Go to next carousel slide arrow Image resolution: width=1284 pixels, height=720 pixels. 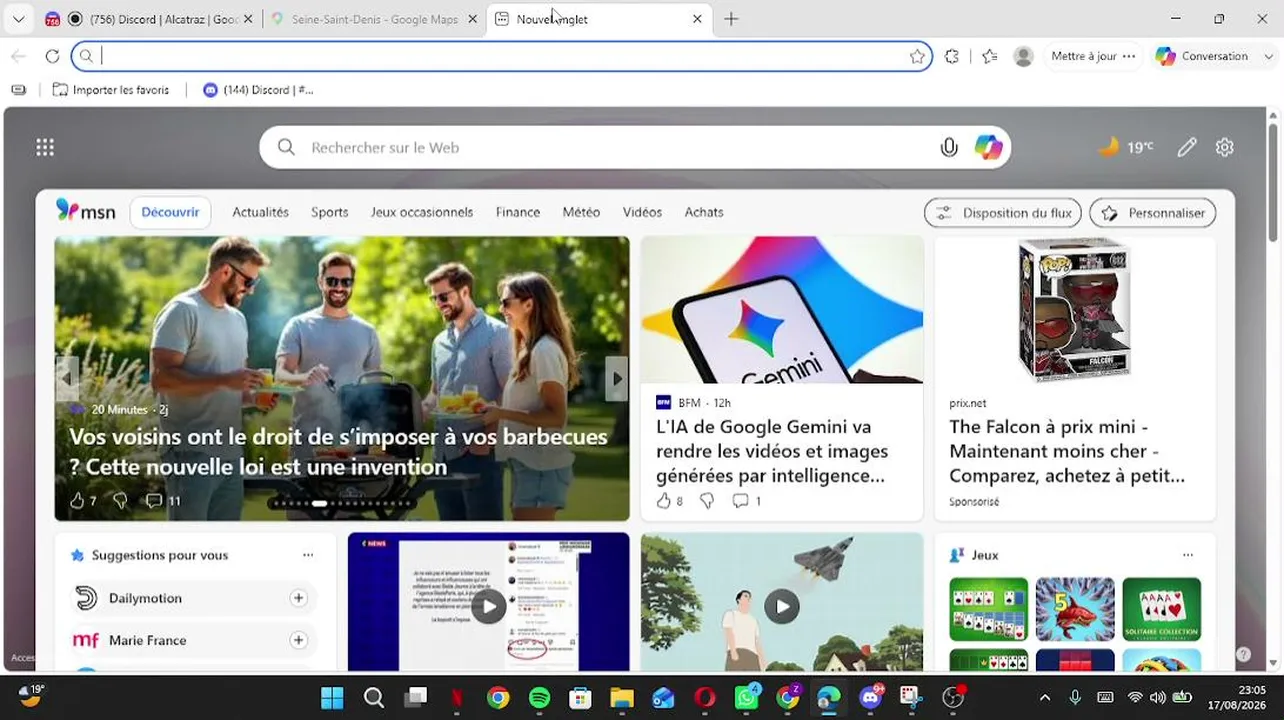coord(617,379)
